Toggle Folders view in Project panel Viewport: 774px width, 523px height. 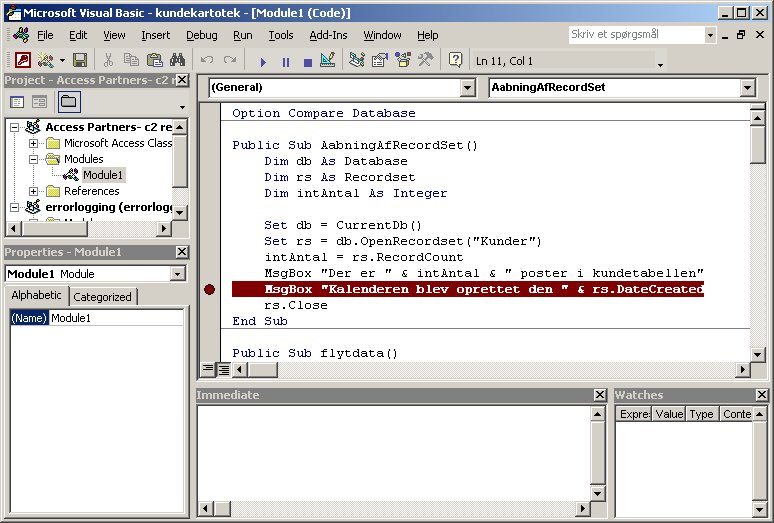coord(68,101)
